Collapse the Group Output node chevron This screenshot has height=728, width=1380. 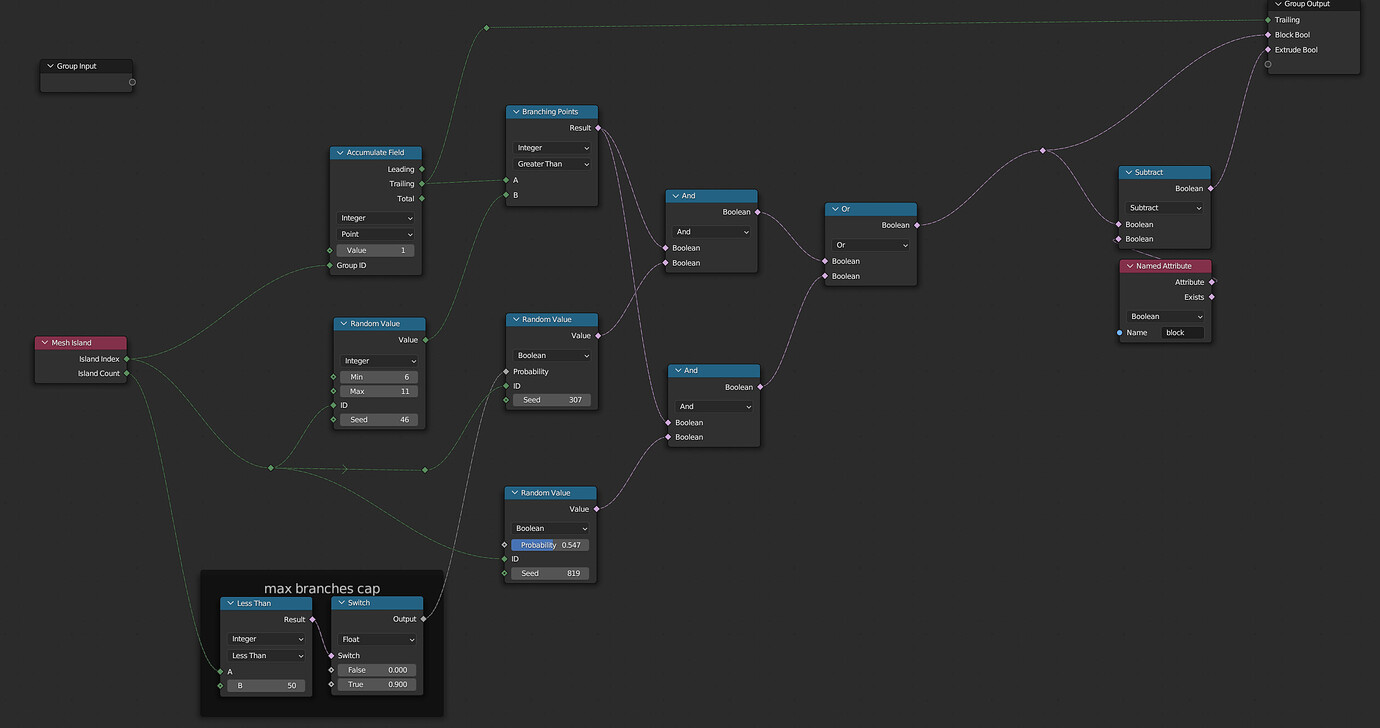[1278, 4]
